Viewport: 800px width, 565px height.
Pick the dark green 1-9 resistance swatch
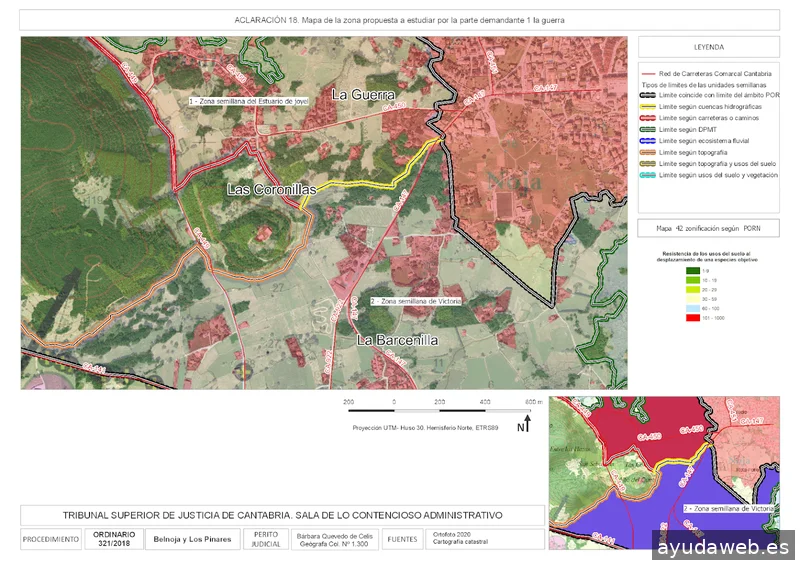692,271
